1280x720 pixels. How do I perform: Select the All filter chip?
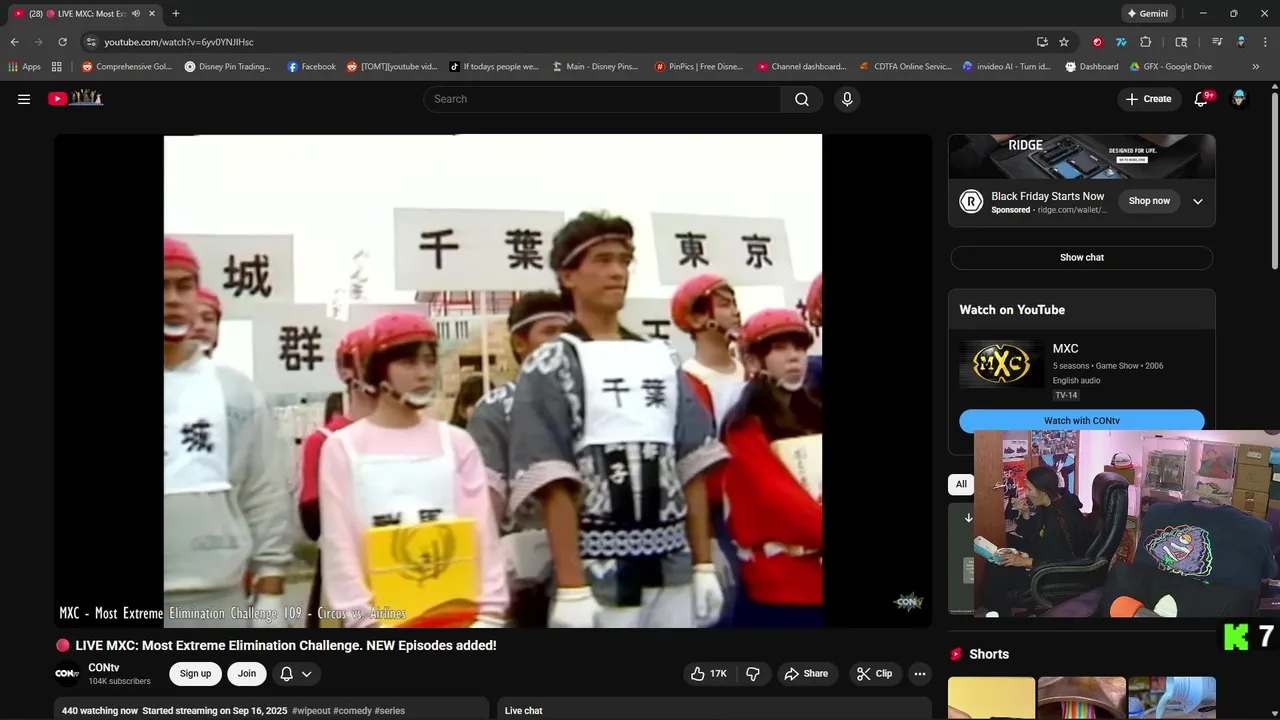[x=961, y=484]
